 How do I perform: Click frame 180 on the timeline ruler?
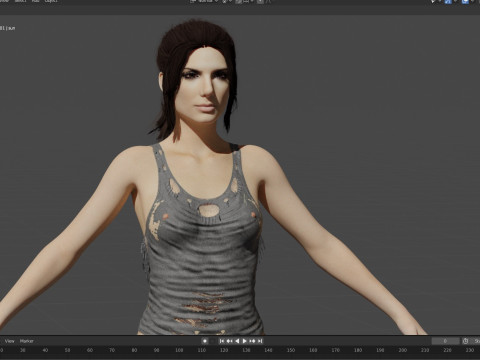[358, 350]
